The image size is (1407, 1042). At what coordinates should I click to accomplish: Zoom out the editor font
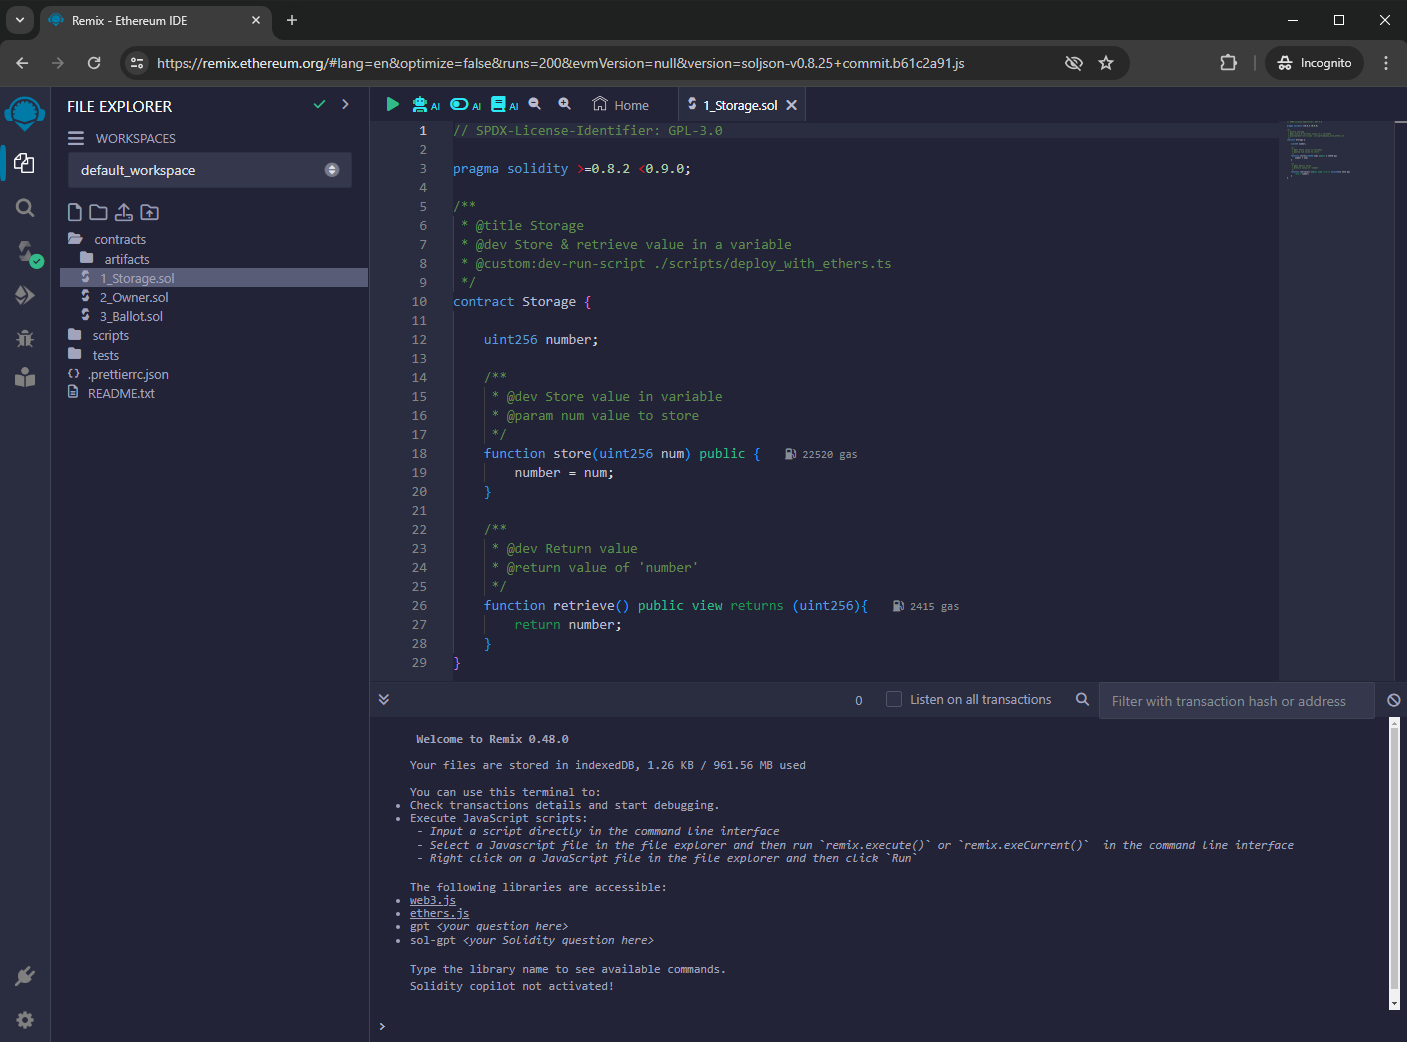coord(535,104)
